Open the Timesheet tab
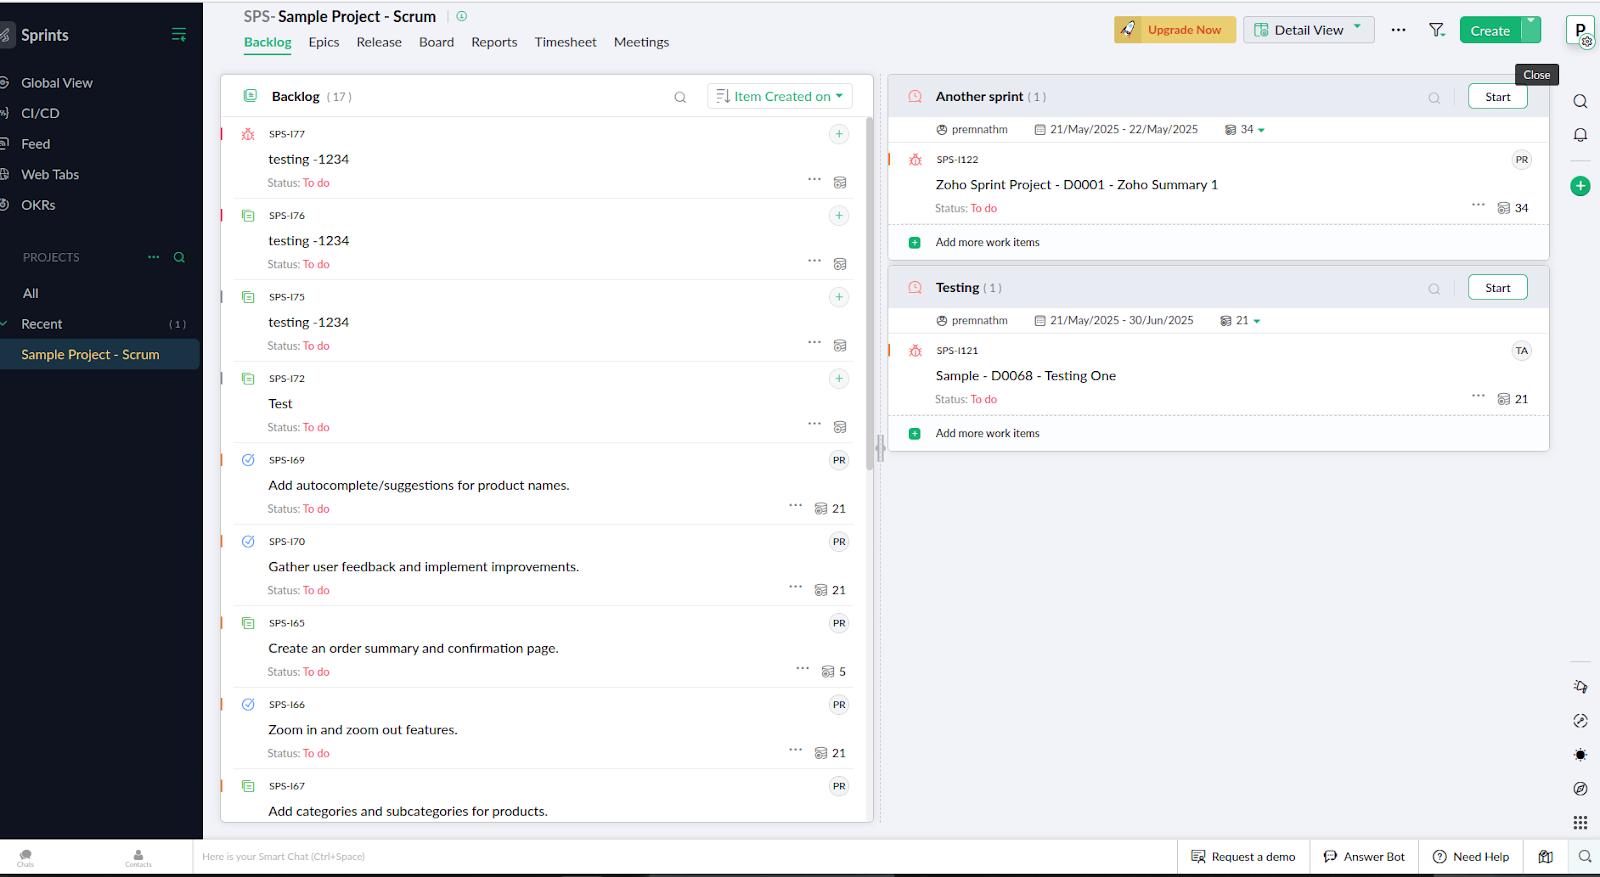Screen dimensions: 1600x877 pos(565,42)
